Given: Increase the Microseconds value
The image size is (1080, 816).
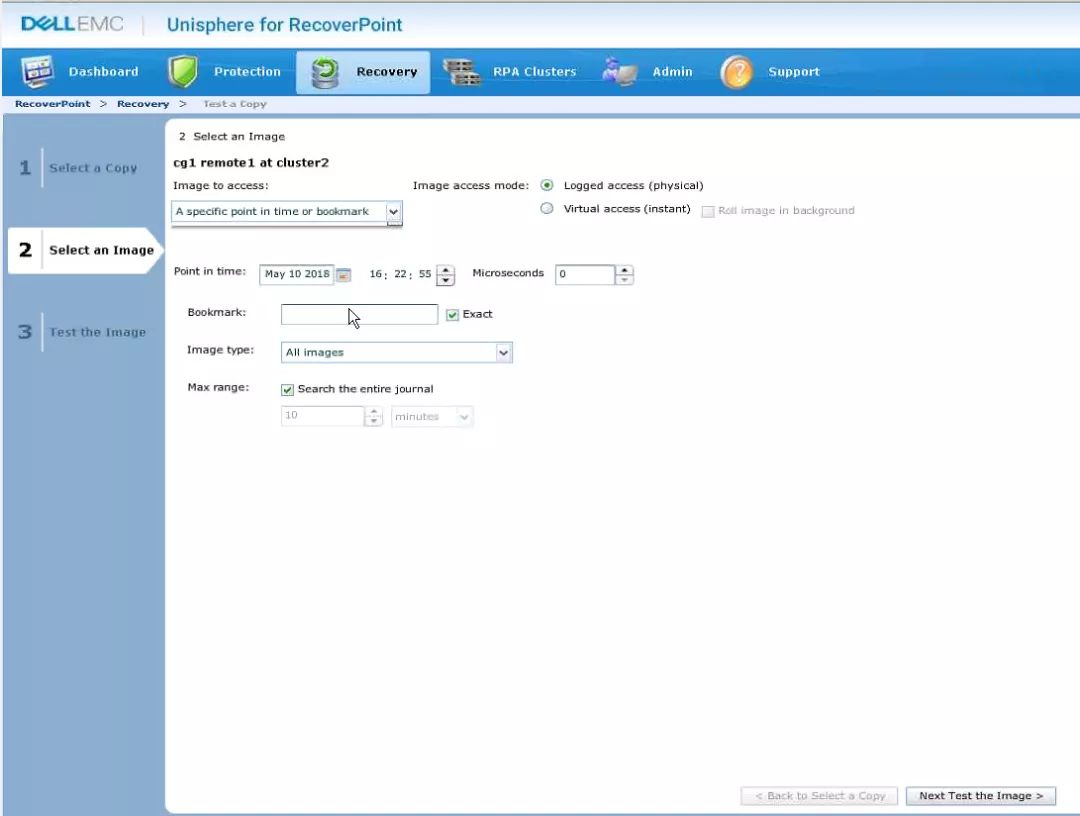Looking at the screenshot, I should click(625, 270).
